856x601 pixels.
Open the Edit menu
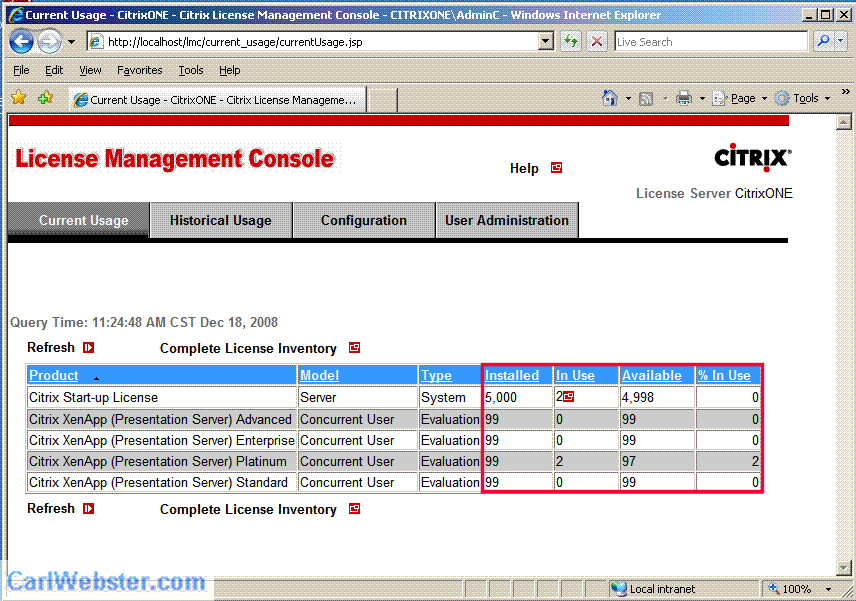coord(54,70)
